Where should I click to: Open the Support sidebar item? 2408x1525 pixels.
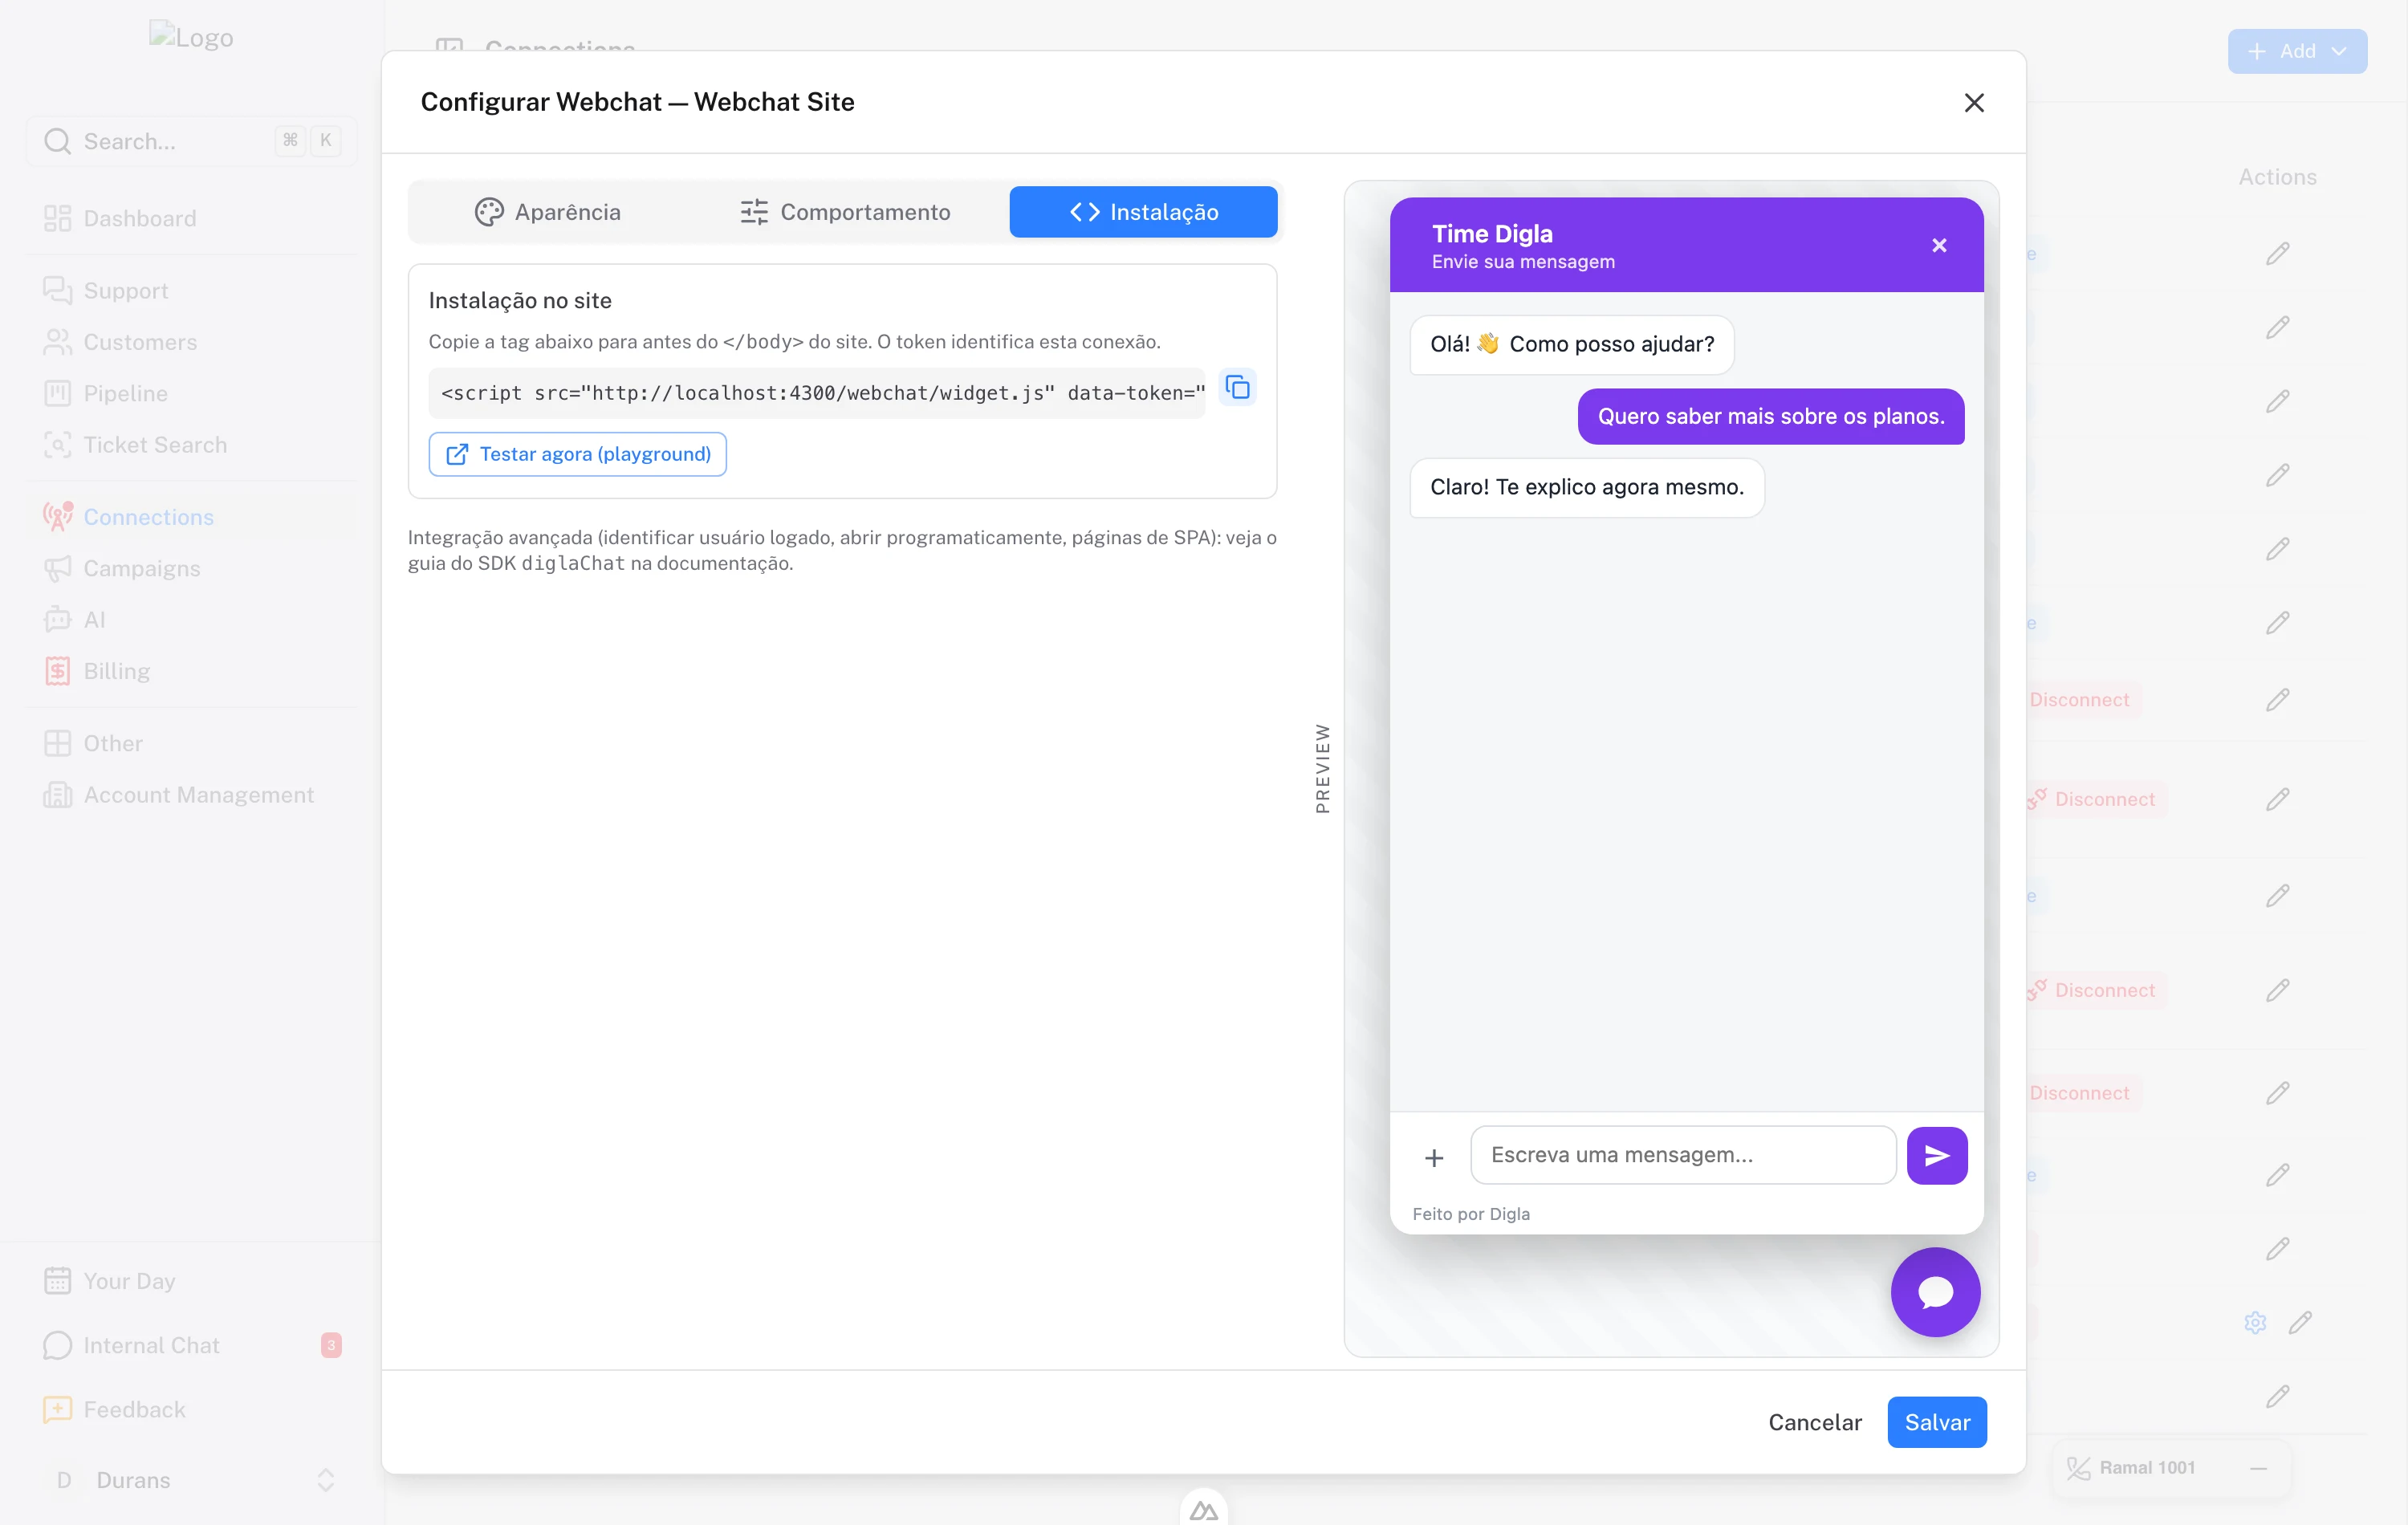[192, 291]
